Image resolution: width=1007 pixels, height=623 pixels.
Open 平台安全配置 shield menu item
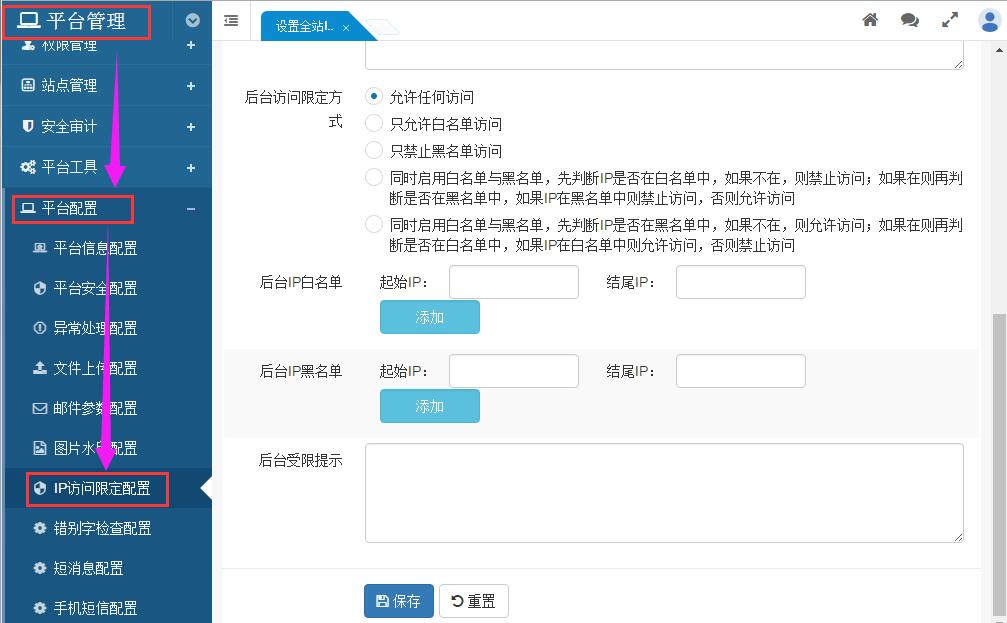coord(95,288)
